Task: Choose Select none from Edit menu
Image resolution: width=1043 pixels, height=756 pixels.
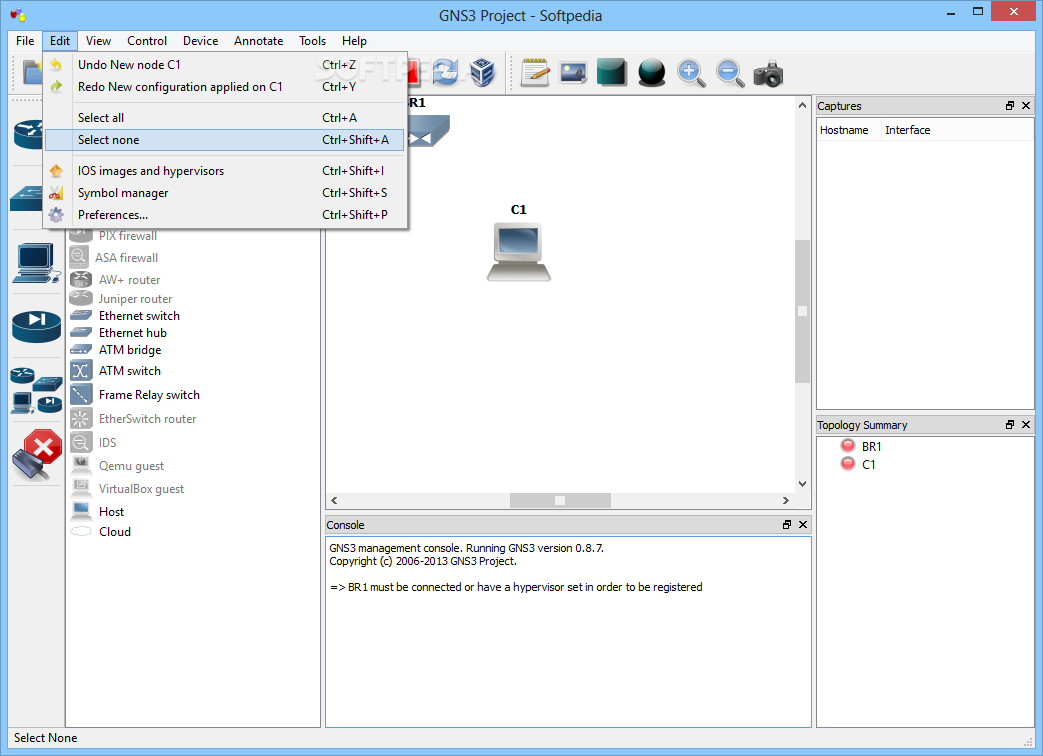Action: (x=225, y=140)
